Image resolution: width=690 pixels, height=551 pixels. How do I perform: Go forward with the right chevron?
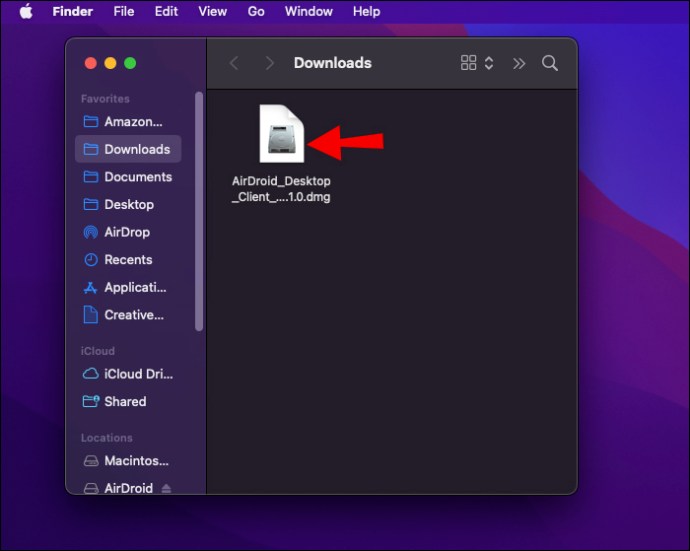[x=270, y=63]
